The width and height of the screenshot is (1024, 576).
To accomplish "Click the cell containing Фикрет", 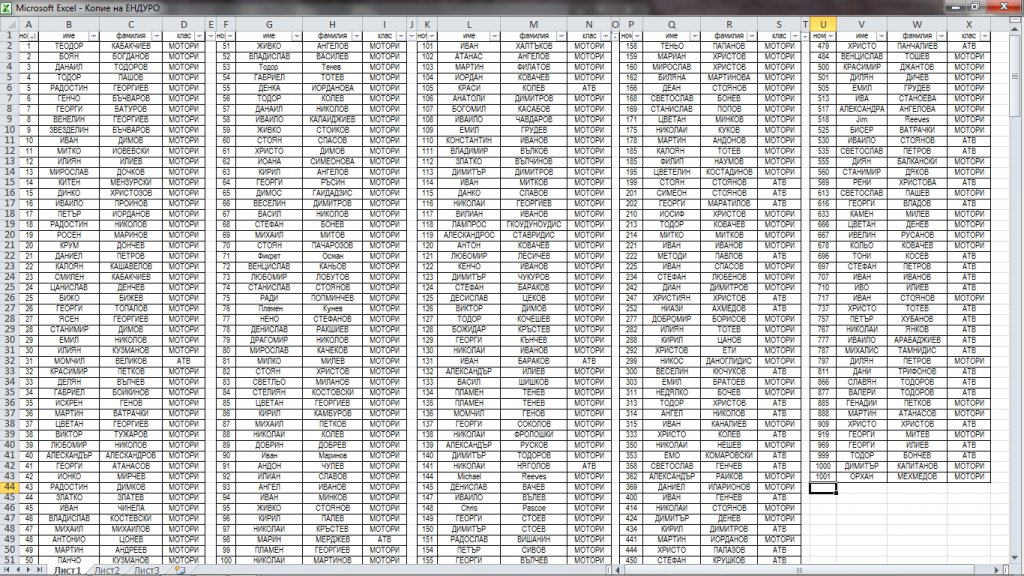I will click(268, 256).
